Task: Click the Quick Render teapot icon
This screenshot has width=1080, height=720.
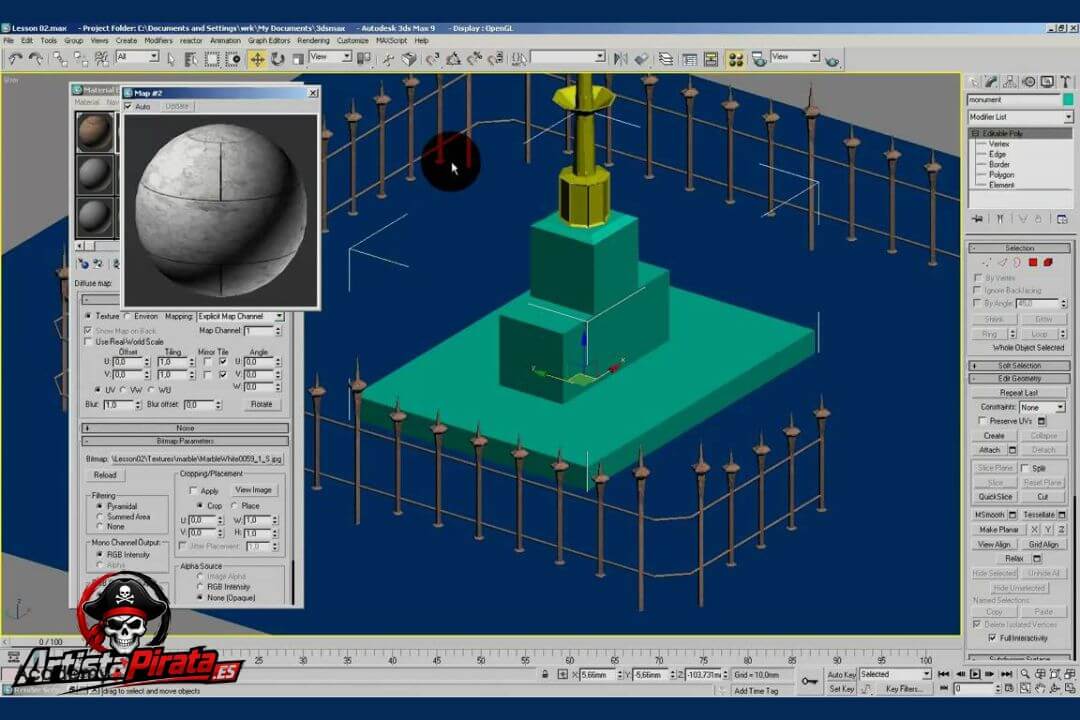Action: pos(832,61)
